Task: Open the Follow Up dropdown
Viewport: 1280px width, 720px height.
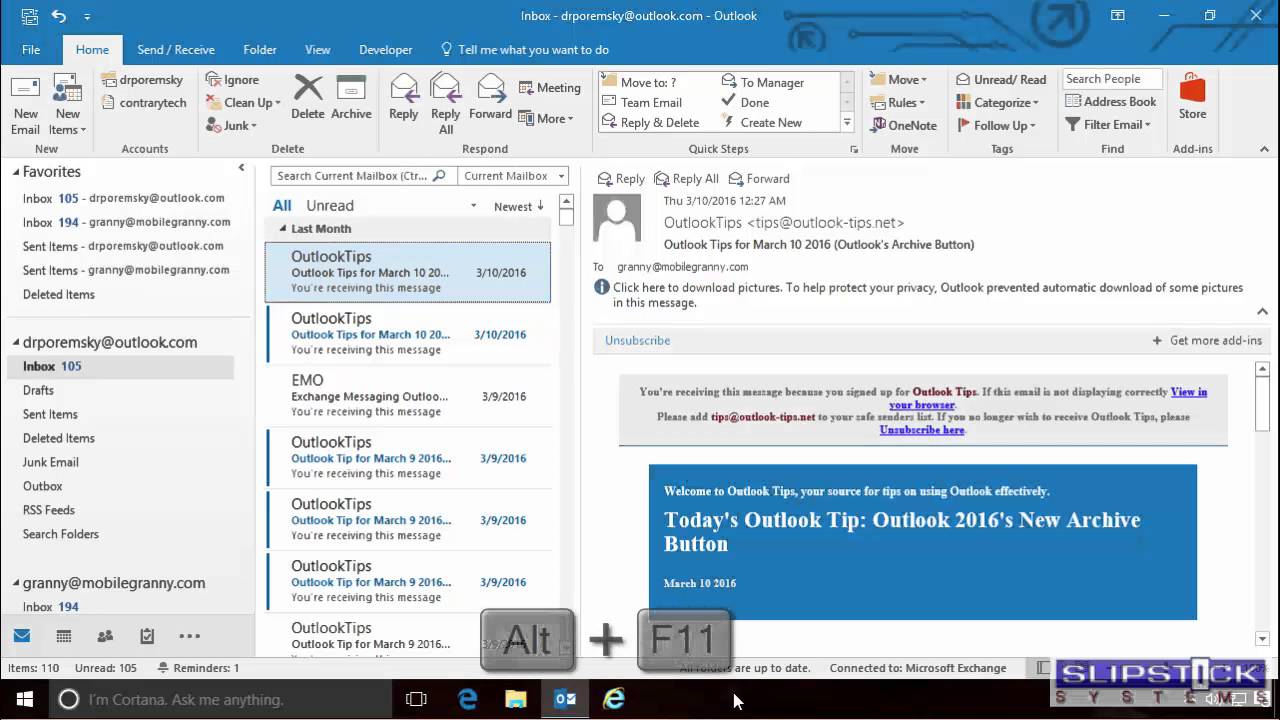Action: coord(997,125)
